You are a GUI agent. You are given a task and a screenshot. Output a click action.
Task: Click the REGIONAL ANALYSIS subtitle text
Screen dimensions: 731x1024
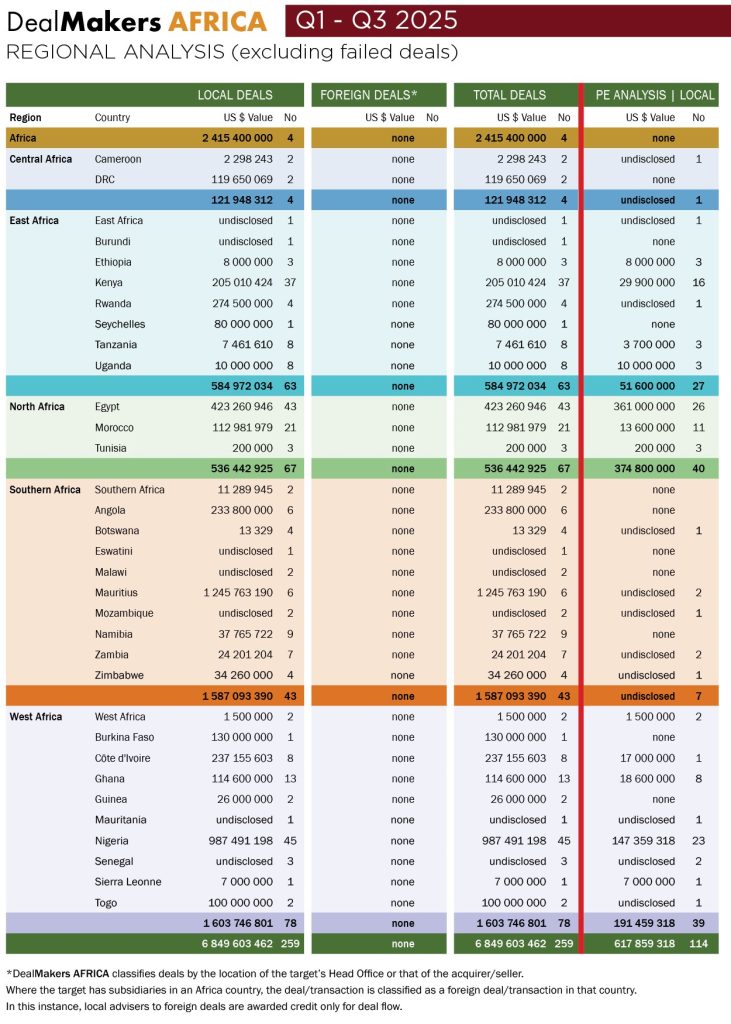tap(232, 51)
